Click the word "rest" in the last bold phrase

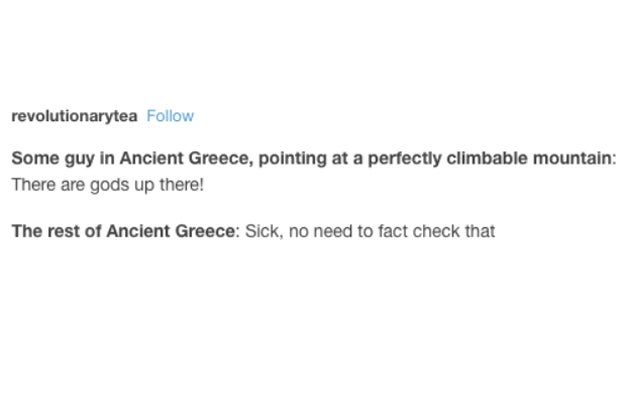[x=64, y=231]
